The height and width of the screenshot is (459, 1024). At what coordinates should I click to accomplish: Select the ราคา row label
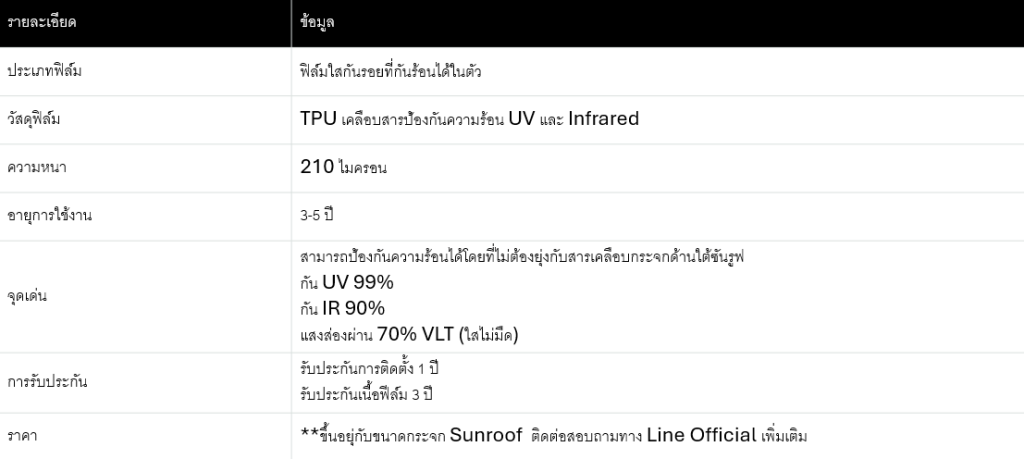[22, 437]
